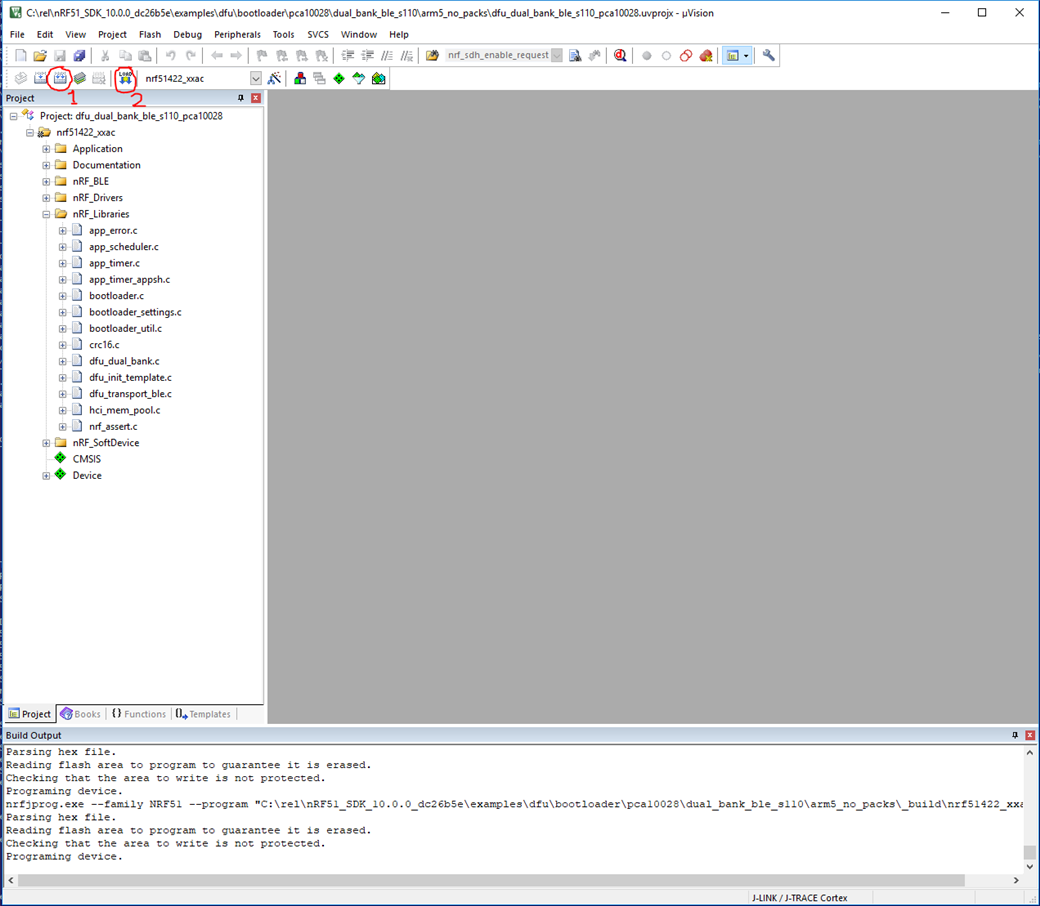The width and height of the screenshot is (1040, 906).
Task: Click the Find (document search) icon
Action: (x=575, y=56)
